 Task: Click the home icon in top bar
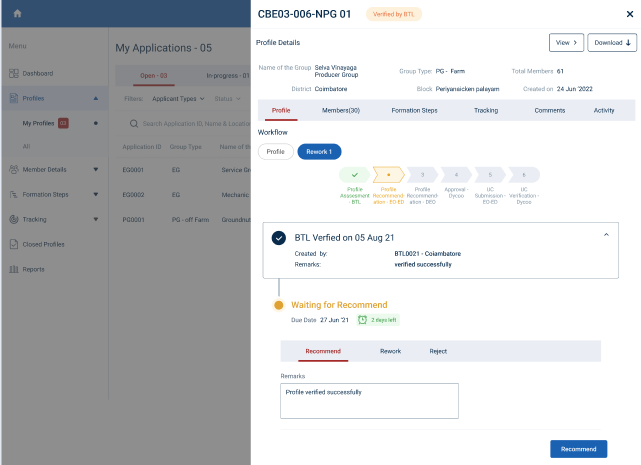click(x=17, y=13)
